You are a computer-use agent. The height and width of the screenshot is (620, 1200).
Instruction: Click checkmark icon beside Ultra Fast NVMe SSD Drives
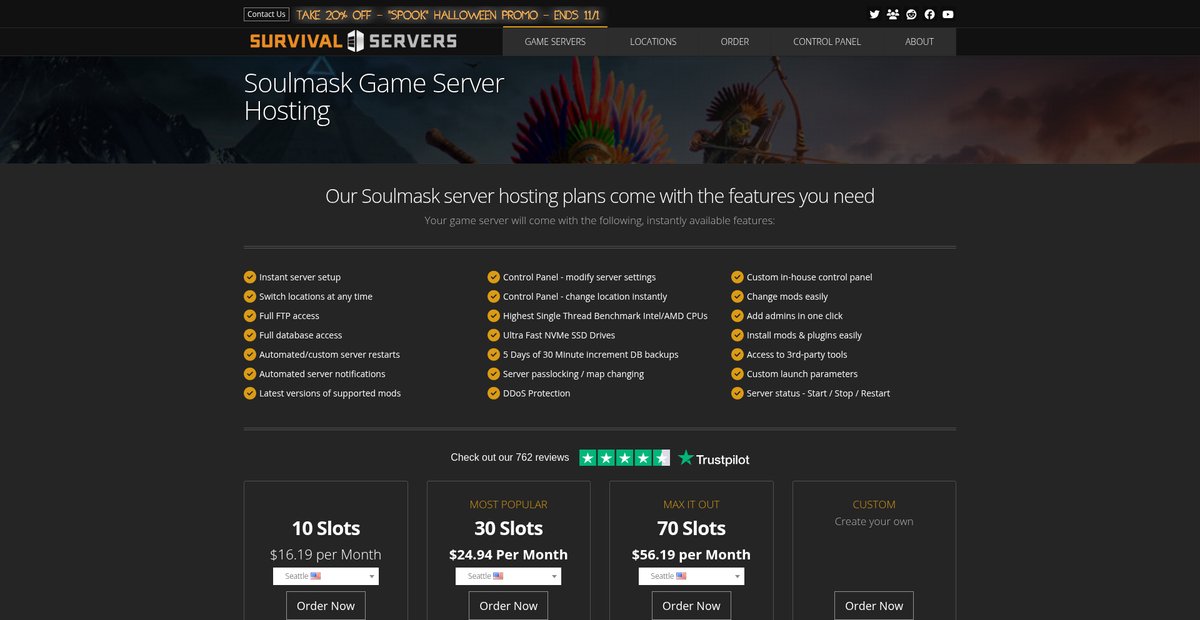[x=494, y=335]
